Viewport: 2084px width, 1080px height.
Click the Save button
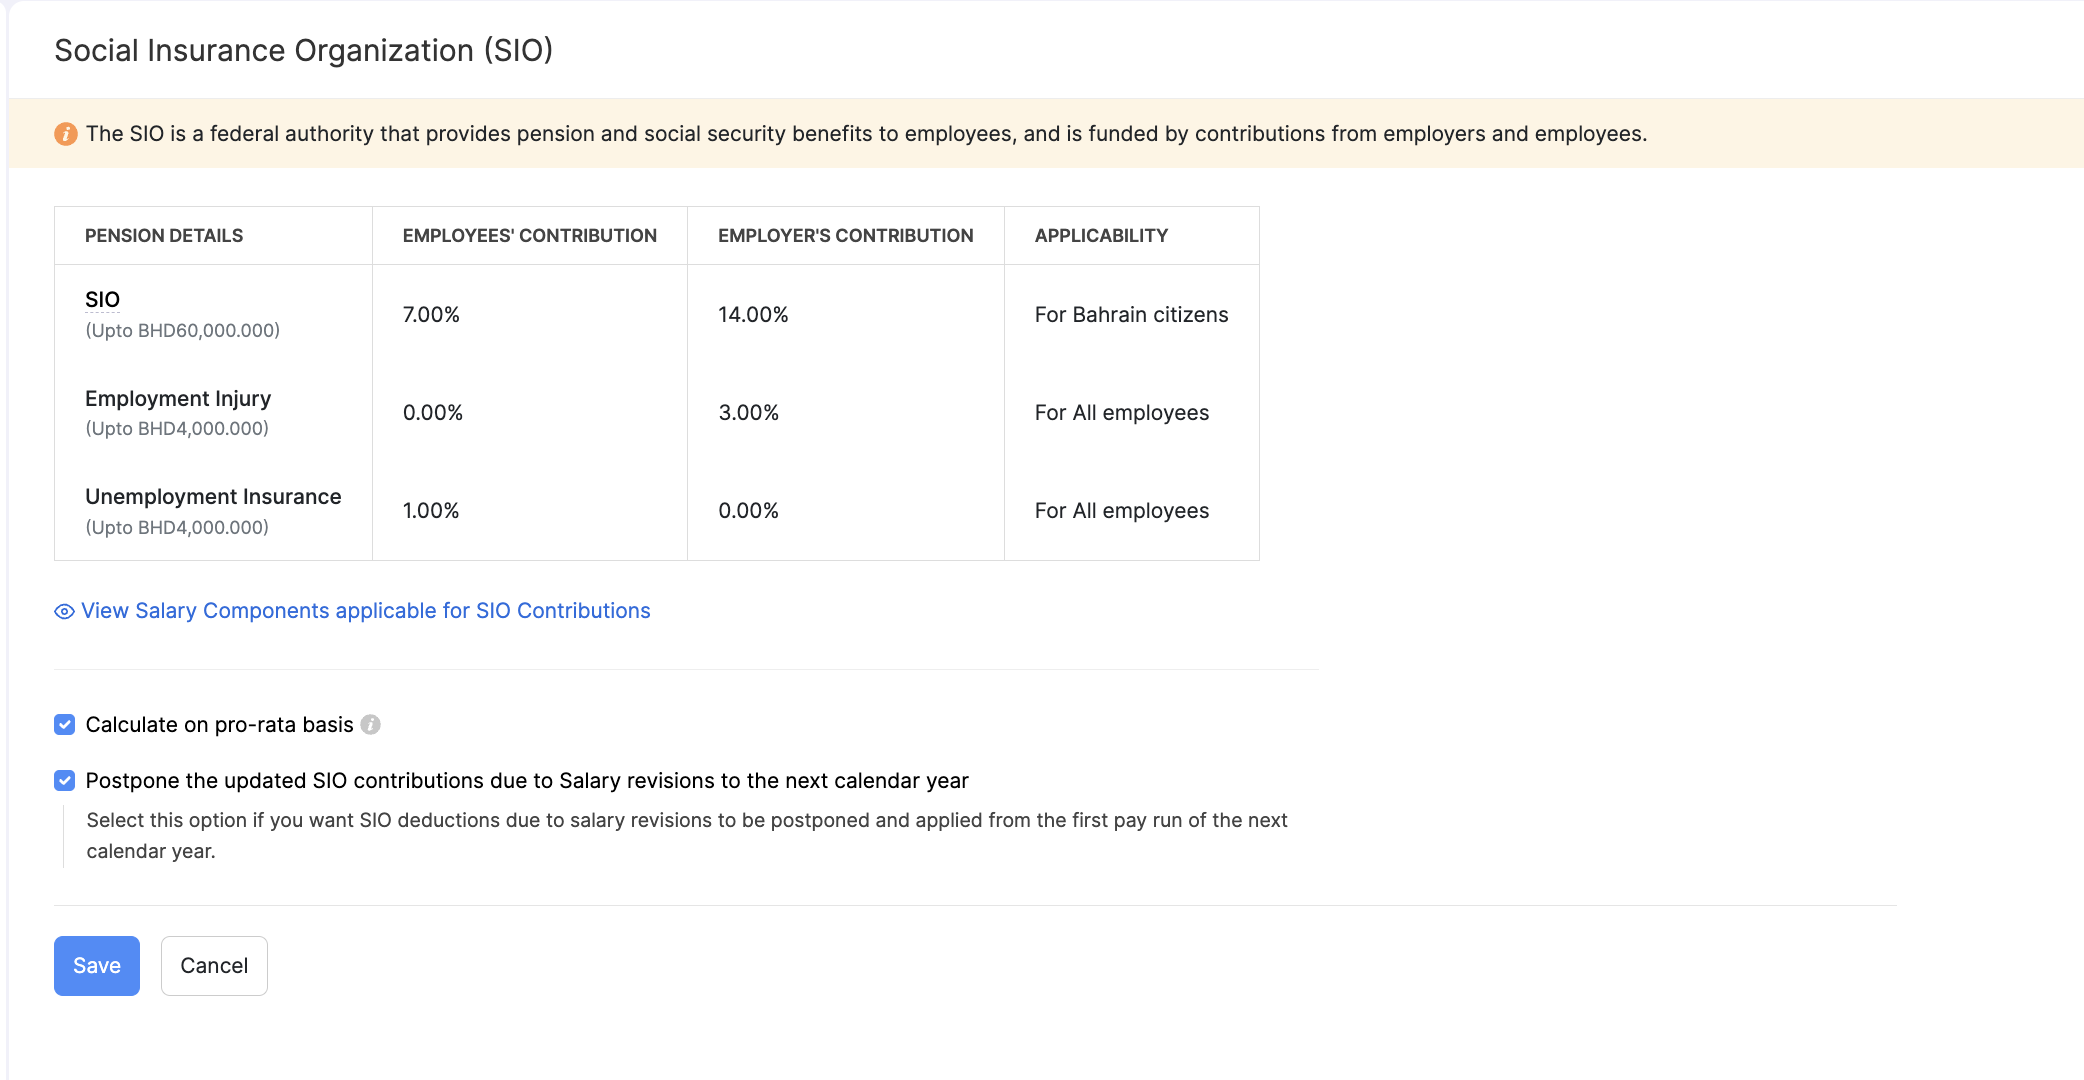point(97,966)
